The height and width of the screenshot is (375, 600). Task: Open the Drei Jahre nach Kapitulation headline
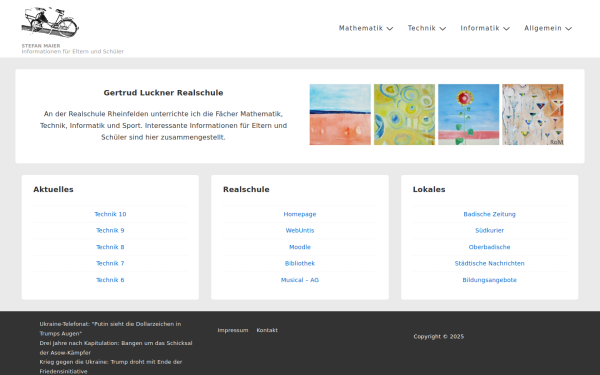[116, 348]
